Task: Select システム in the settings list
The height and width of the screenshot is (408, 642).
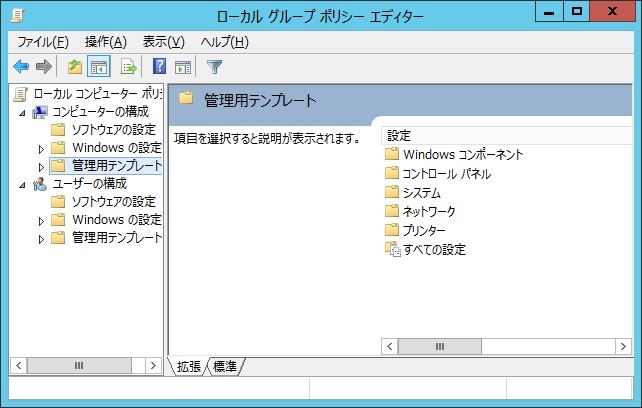Action: (x=421, y=193)
